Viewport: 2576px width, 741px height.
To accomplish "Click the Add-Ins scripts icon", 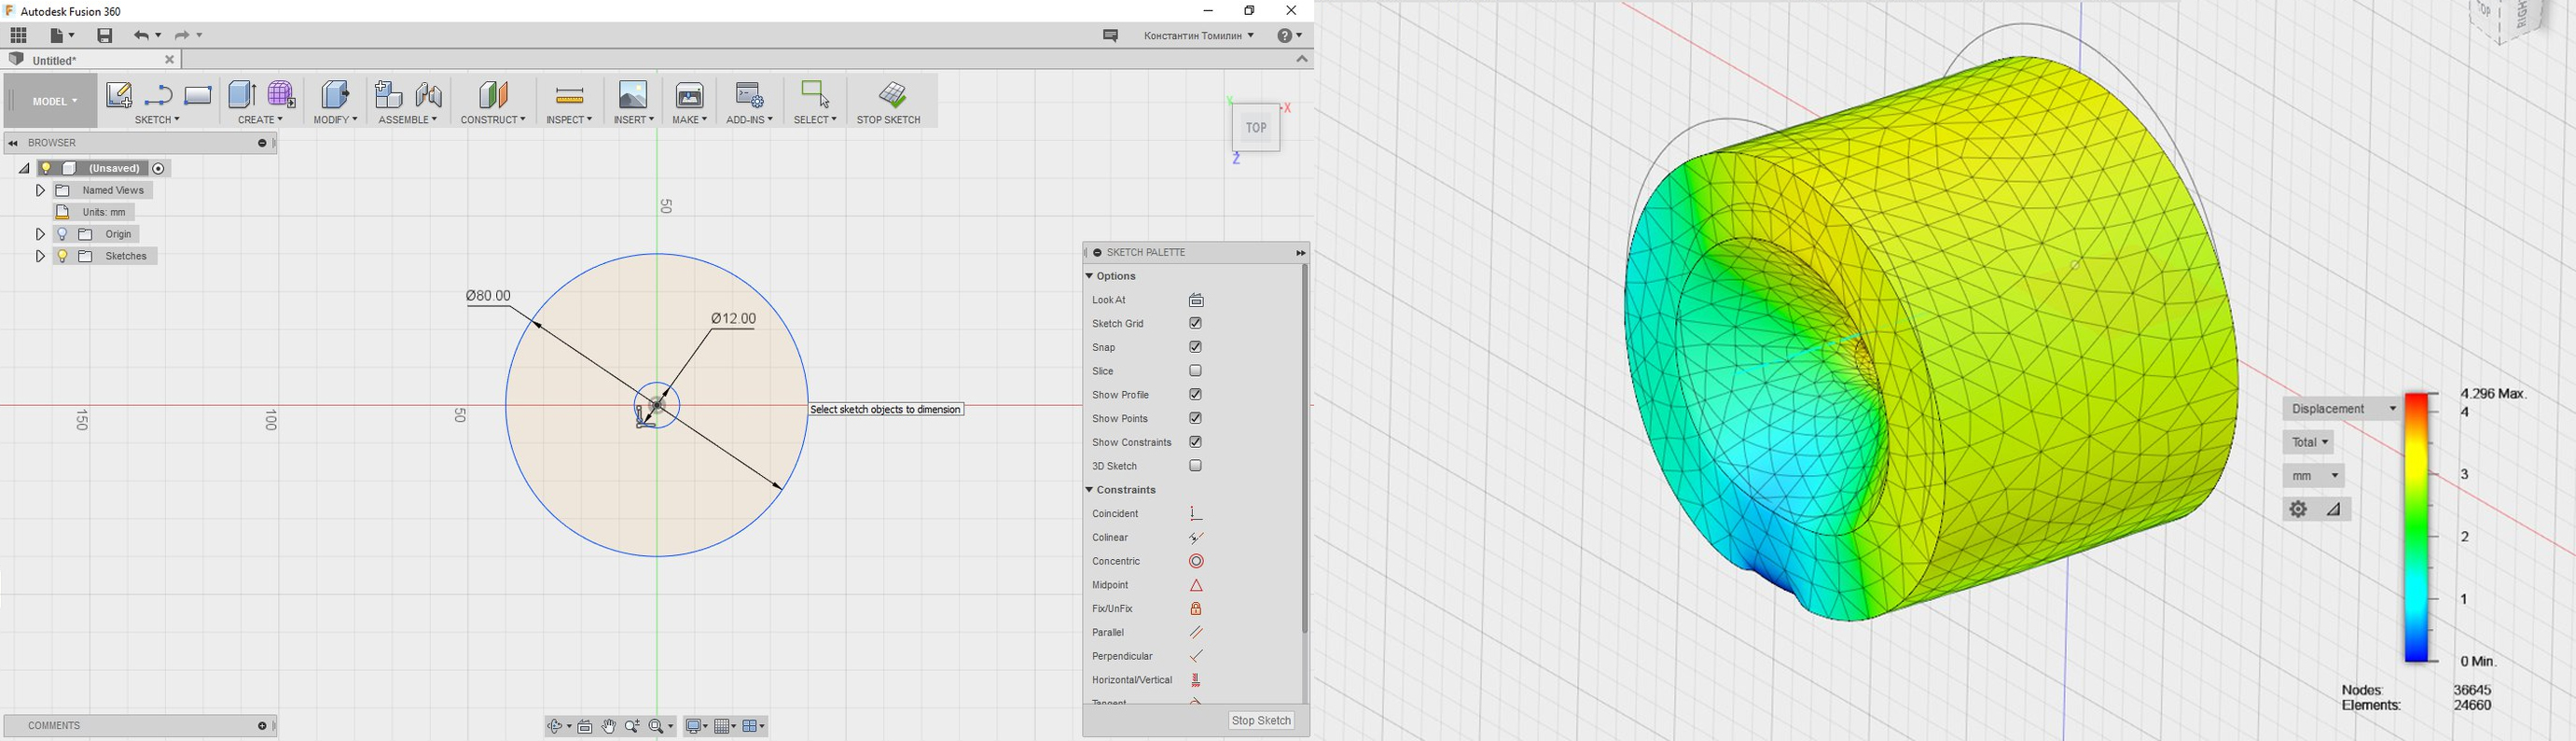I will [x=749, y=94].
